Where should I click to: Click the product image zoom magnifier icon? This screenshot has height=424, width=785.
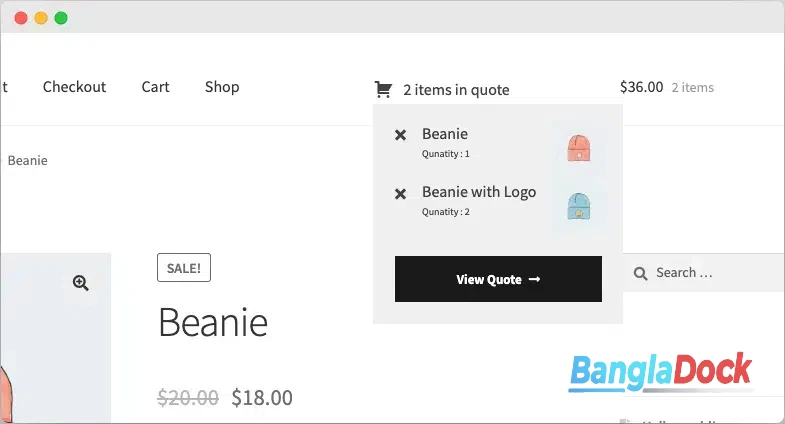[x=81, y=283]
